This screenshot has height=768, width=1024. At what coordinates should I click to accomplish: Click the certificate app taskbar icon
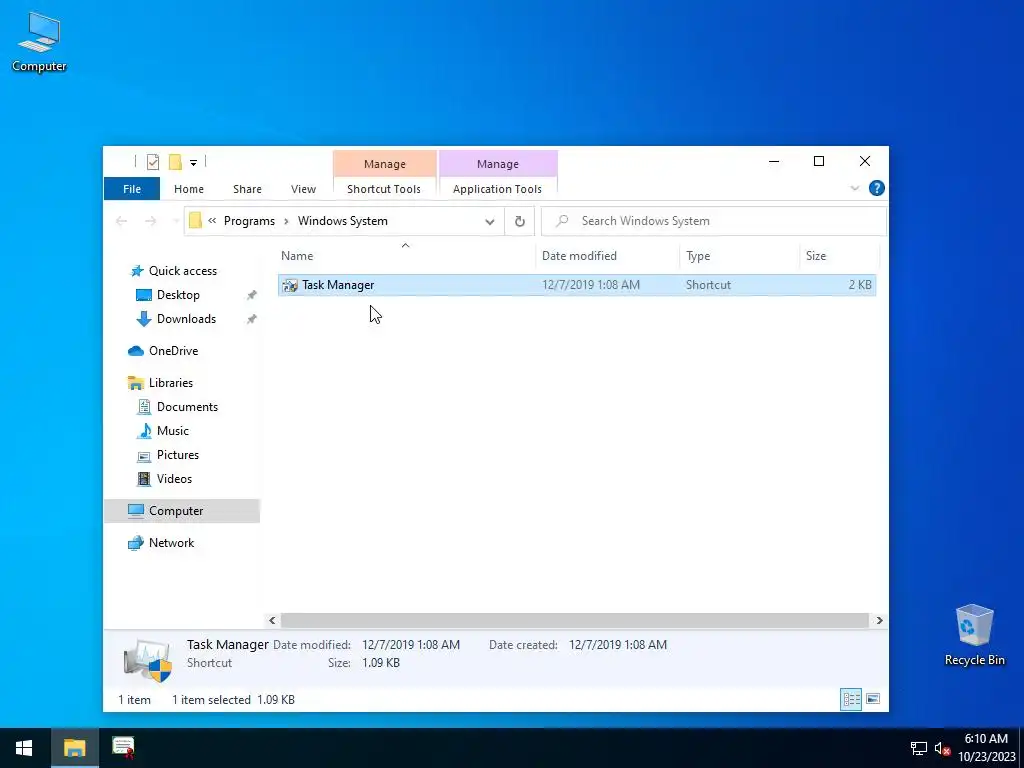123,748
